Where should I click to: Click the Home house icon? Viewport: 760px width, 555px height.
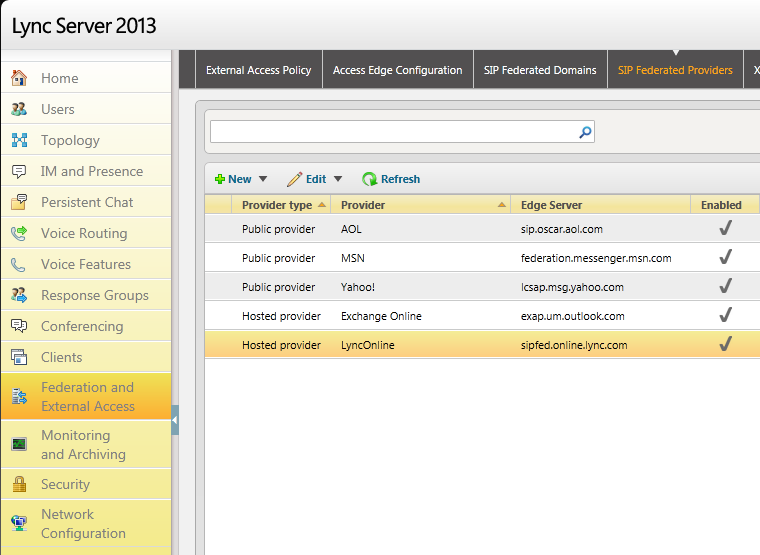[x=19, y=78]
